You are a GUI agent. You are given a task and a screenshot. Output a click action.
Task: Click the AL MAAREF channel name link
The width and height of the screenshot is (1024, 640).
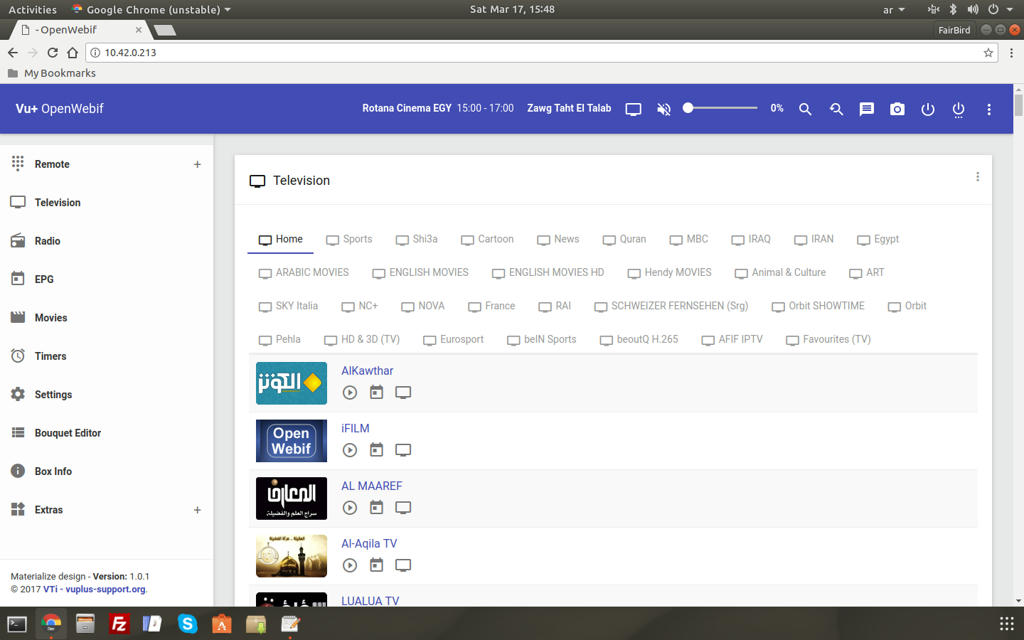(x=372, y=486)
